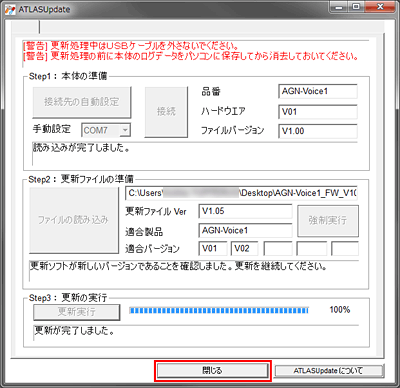This screenshot has width=400, height=388.
Task: Click the update file path field
Action: tap(241, 193)
